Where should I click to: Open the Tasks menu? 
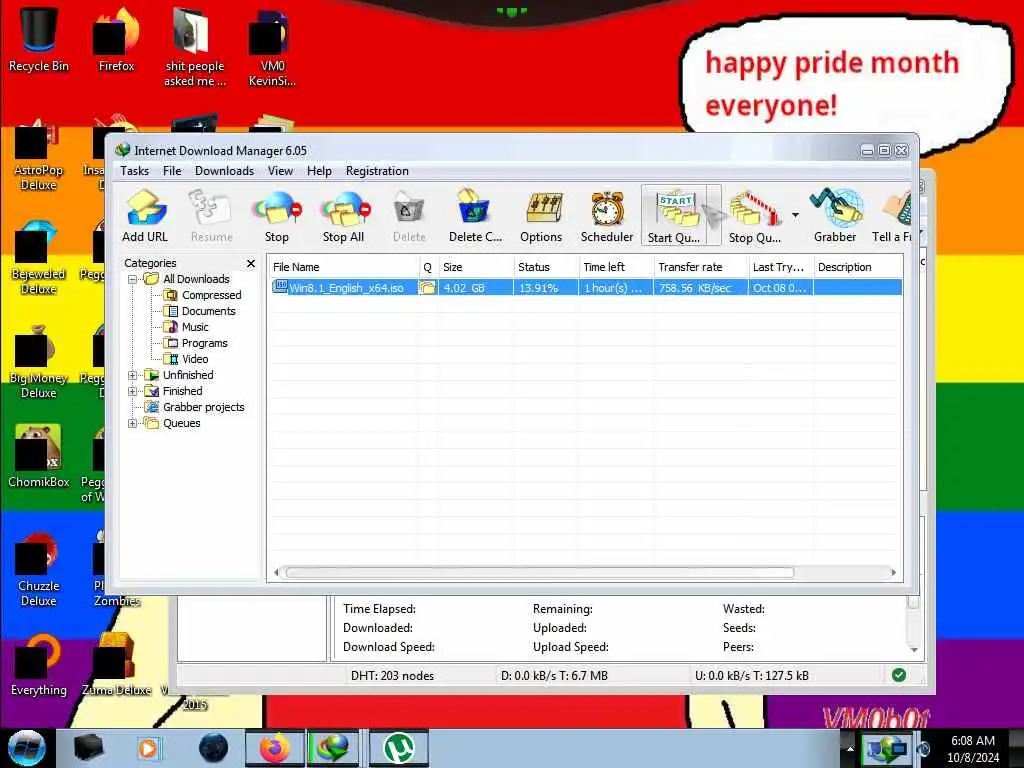(135, 171)
